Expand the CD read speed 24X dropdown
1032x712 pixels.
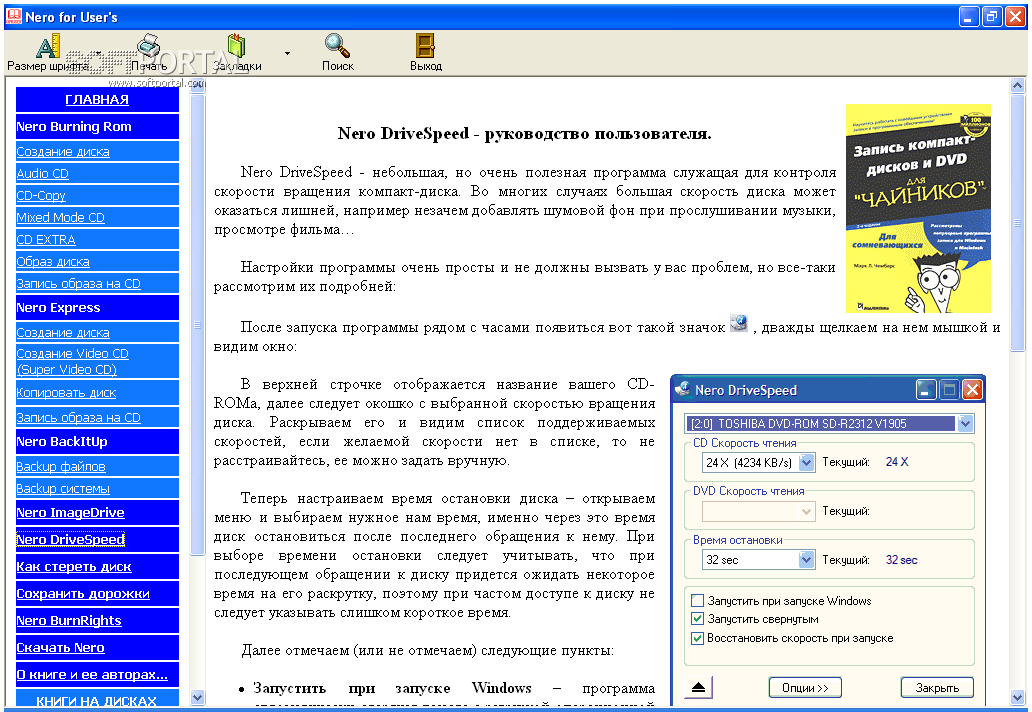tap(807, 462)
